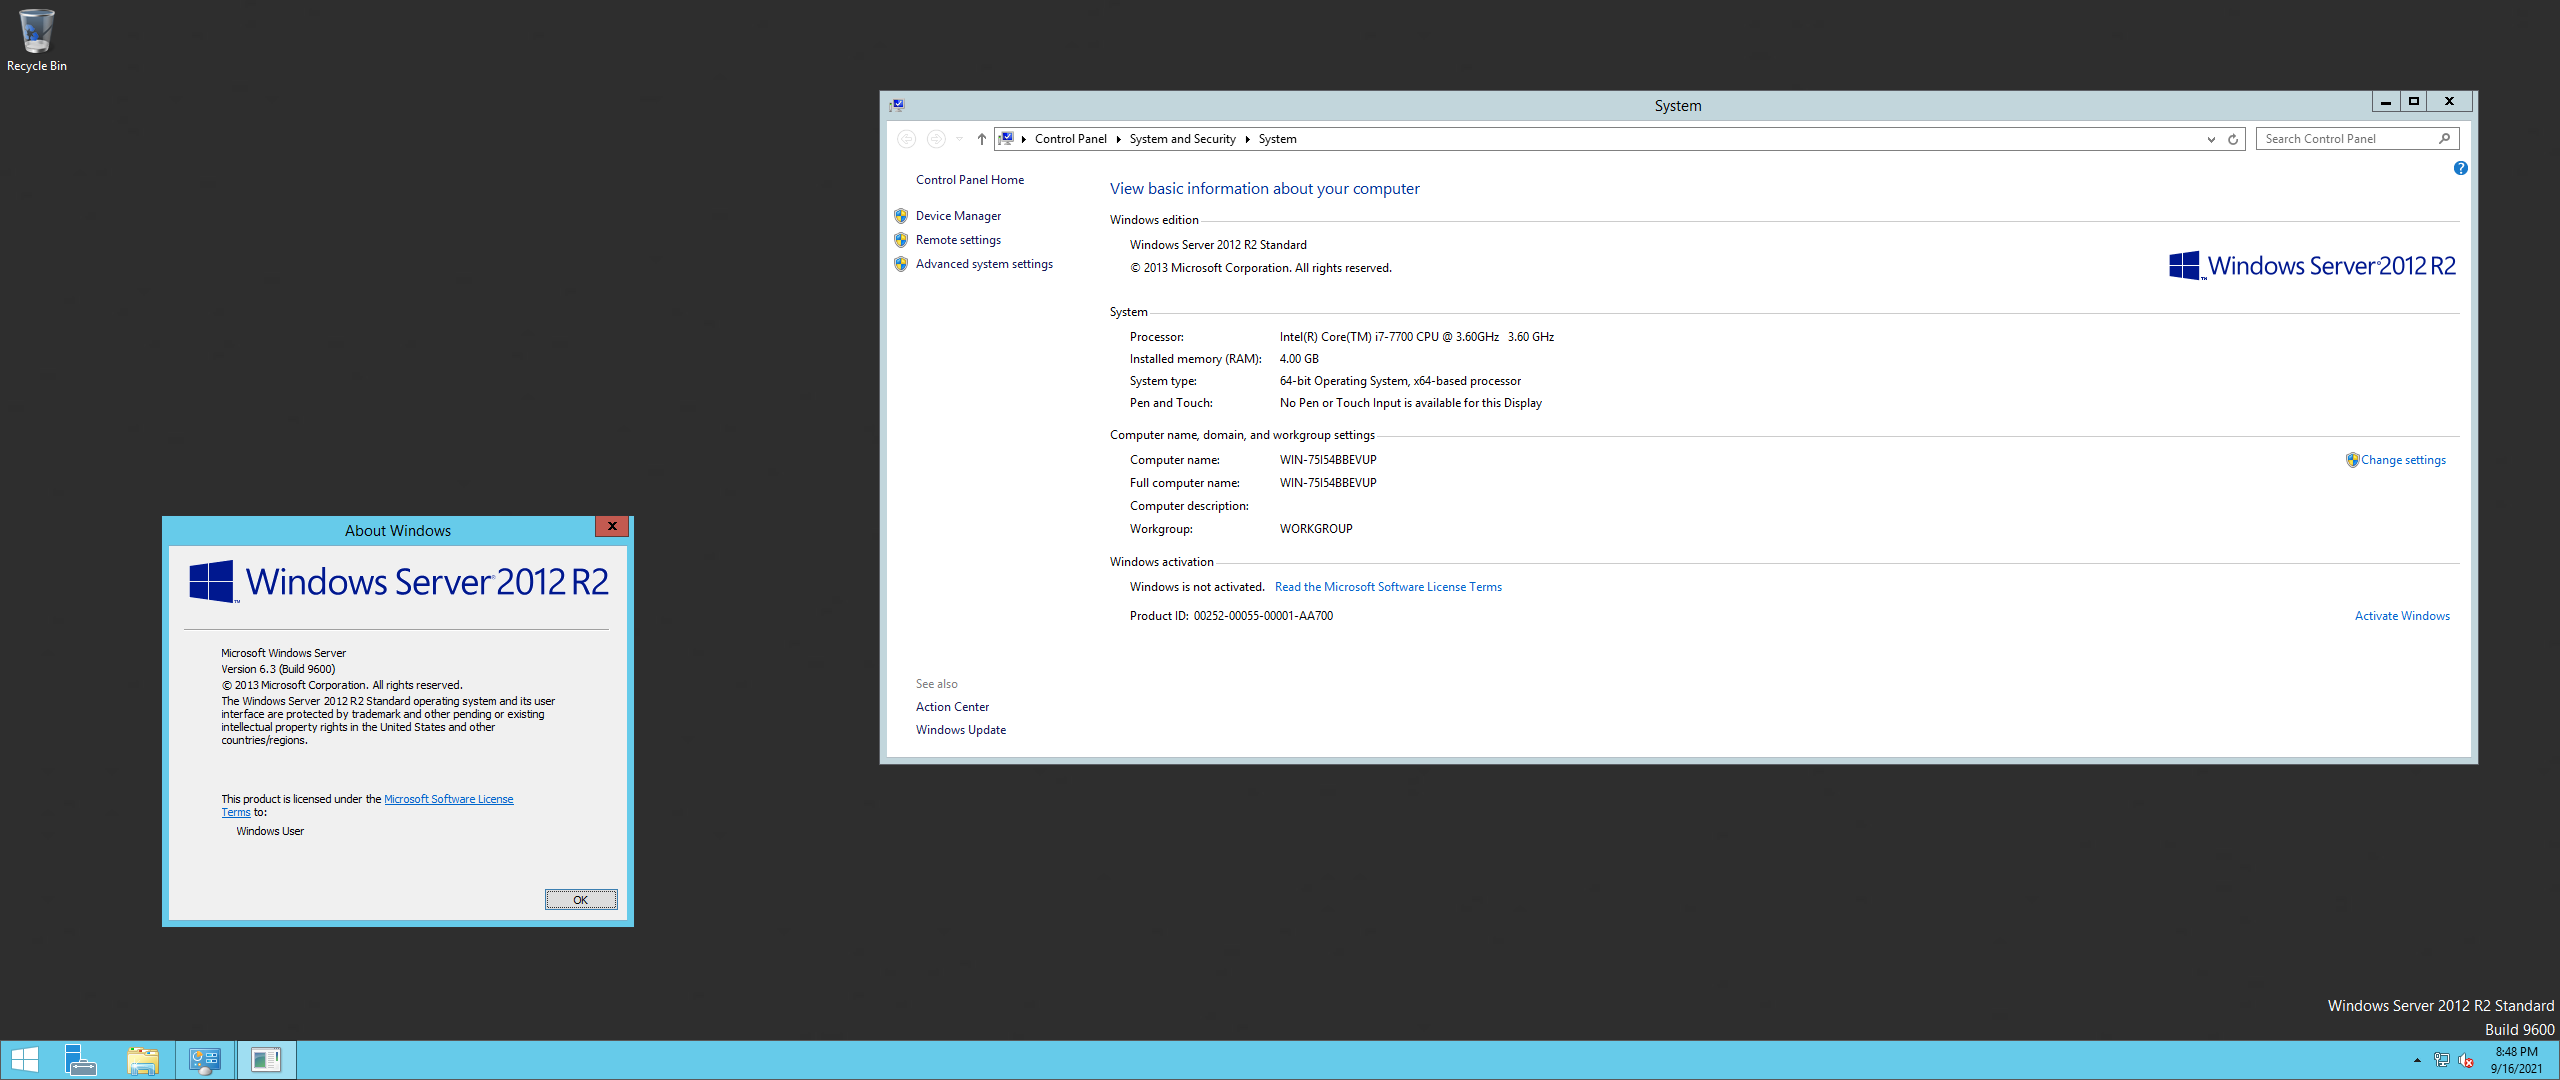Click the shield icon beside Remote settings
The image size is (2560, 1080).
pyautogui.click(x=901, y=240)
